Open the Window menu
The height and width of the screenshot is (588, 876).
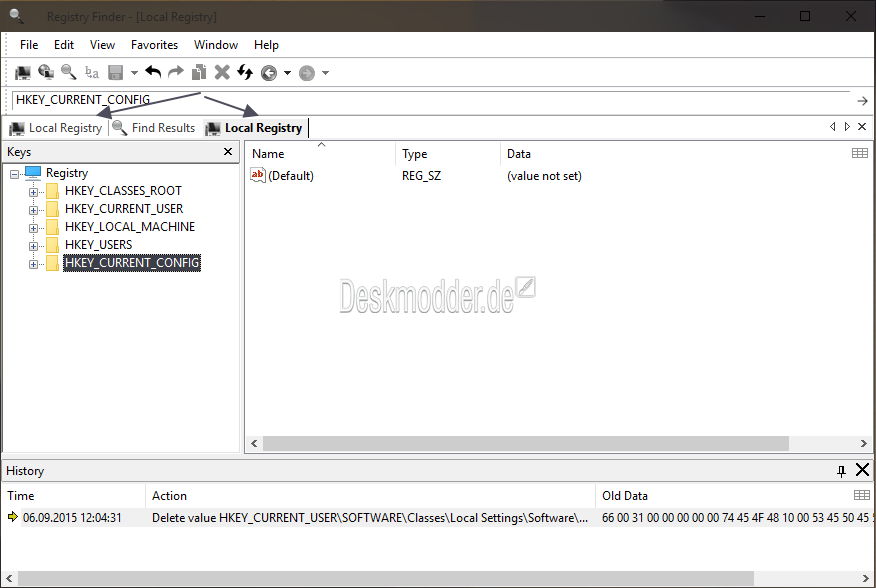point(216,45)
